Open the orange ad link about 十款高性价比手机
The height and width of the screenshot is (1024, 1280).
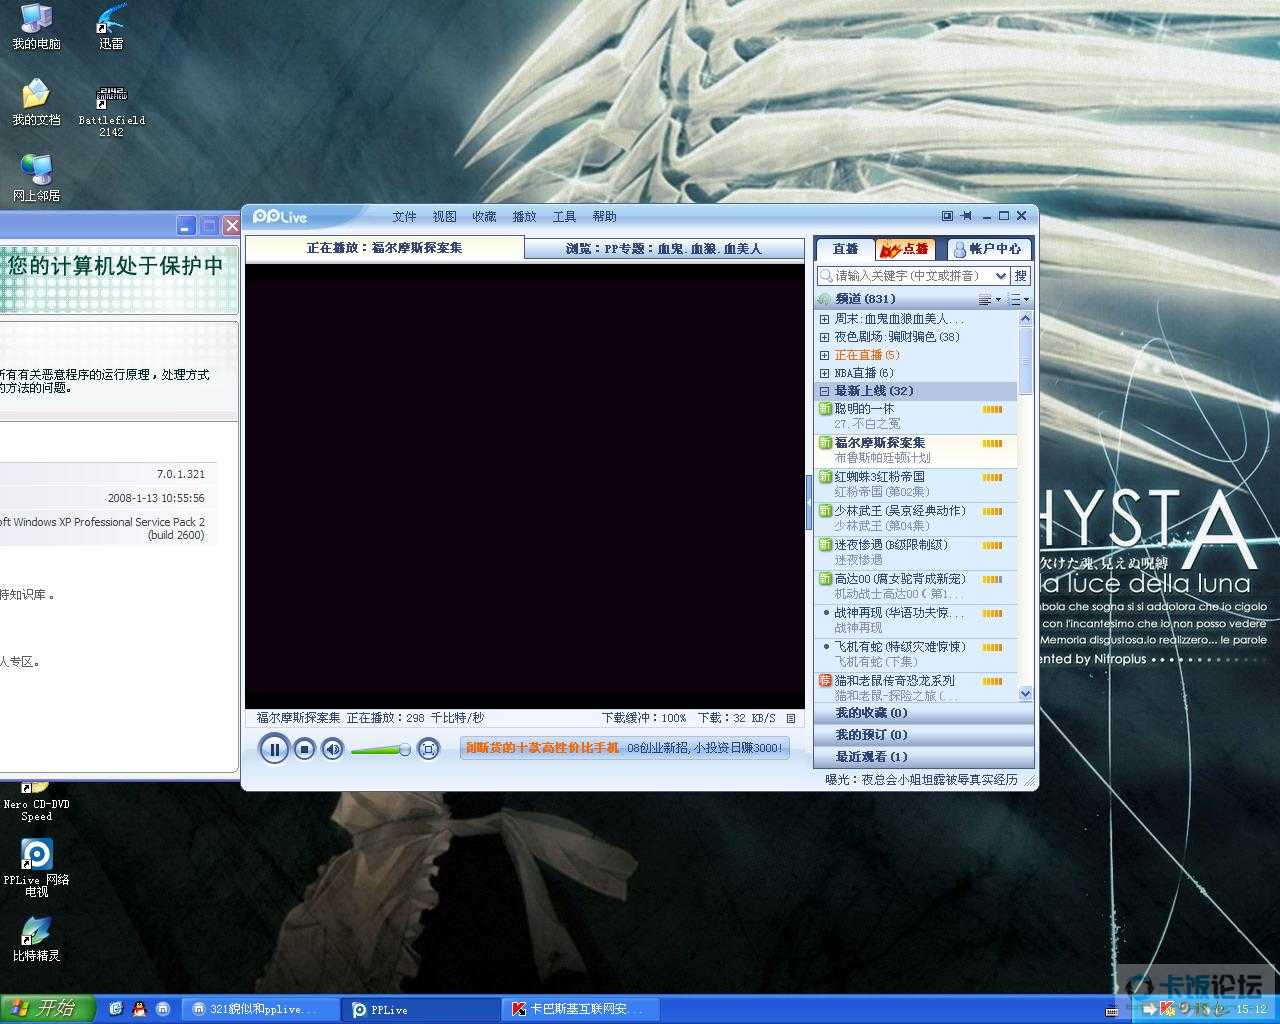click(542, 748)
